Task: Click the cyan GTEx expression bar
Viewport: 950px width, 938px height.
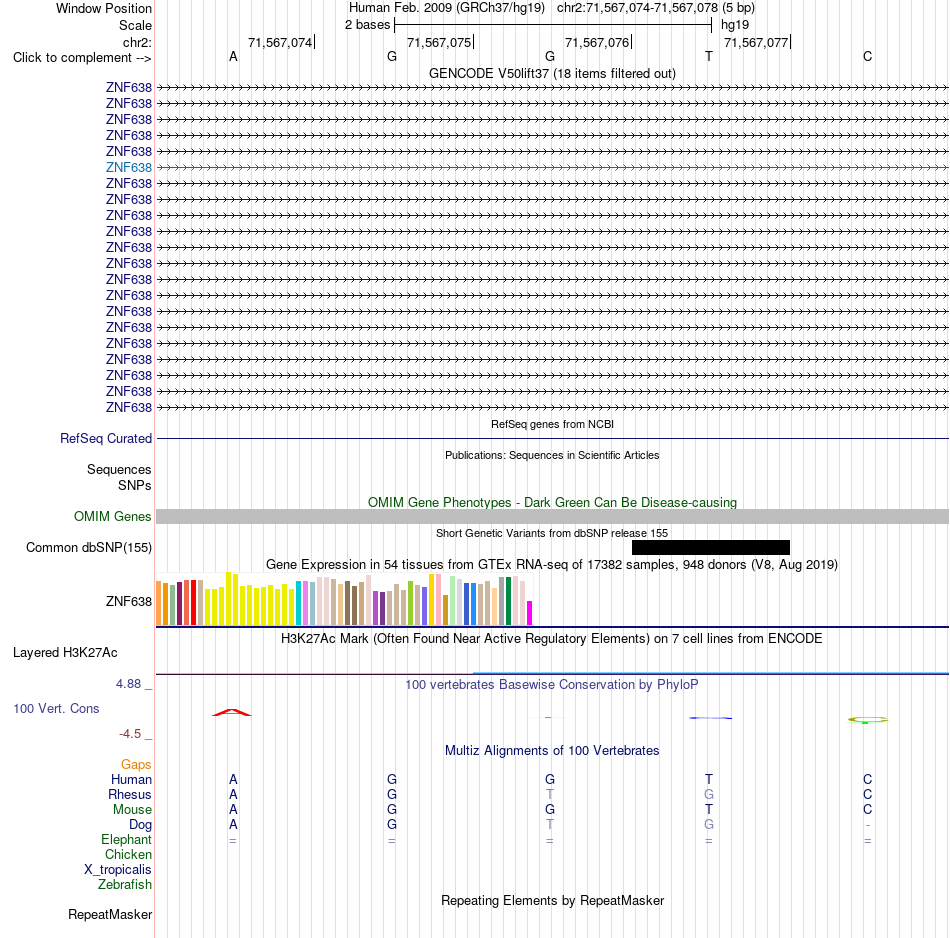Action: pos(299,603)
